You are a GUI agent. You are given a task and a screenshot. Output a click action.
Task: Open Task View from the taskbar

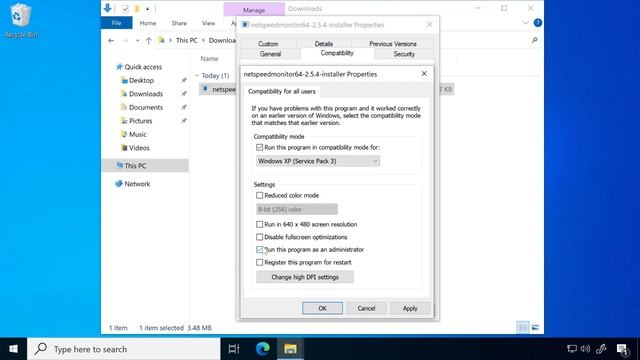pos(234,349)
